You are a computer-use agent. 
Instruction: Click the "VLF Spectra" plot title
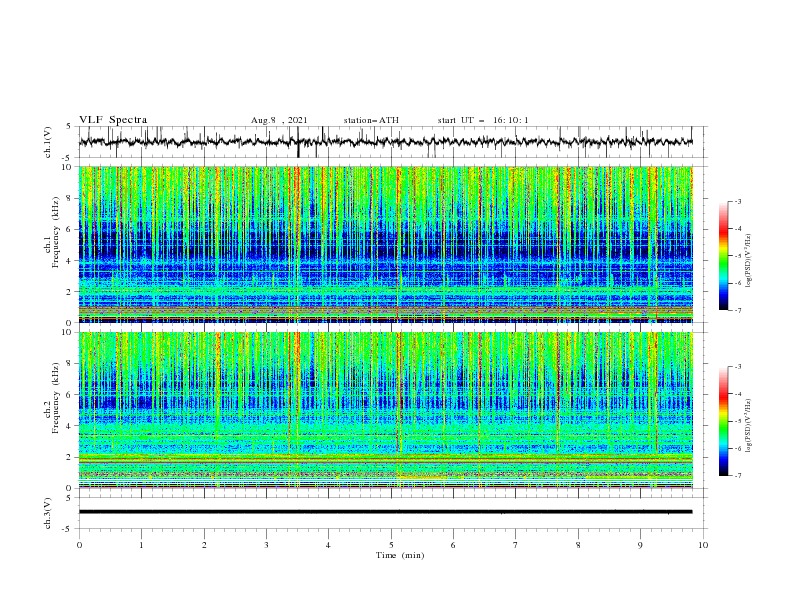[113, 120]
